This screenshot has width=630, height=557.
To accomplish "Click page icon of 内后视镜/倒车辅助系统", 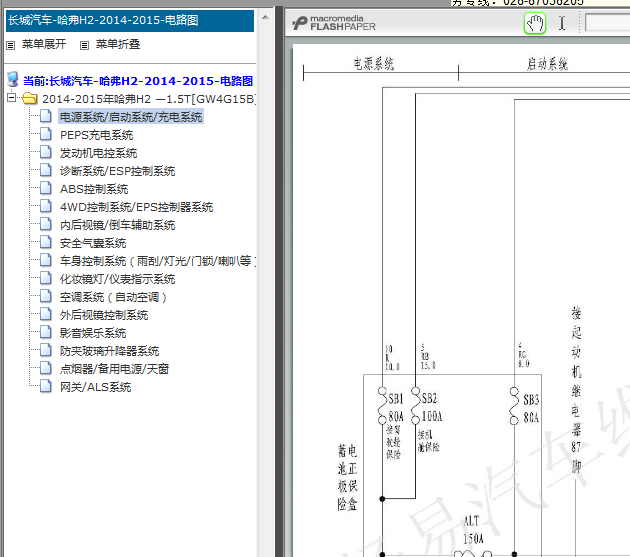I will [x=46, y=224].
